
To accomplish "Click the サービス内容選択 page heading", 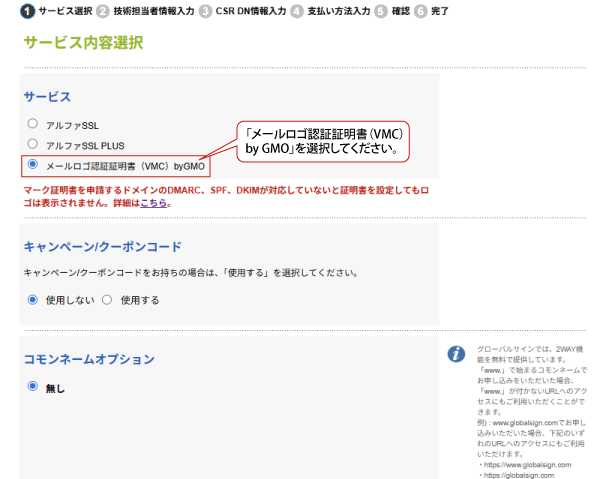I will coord(83,42).
